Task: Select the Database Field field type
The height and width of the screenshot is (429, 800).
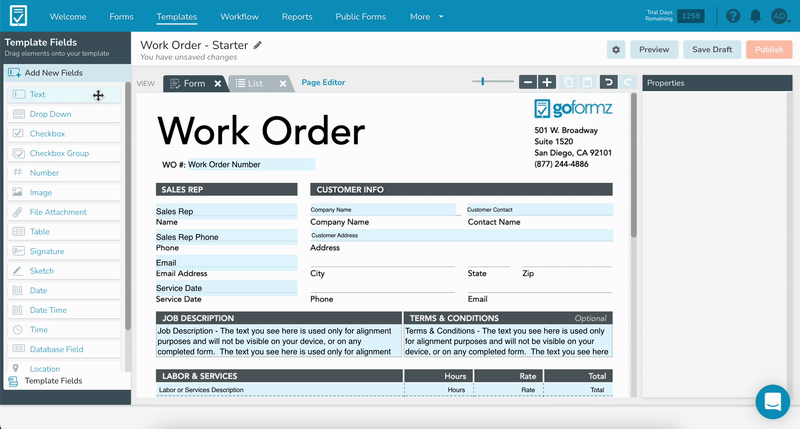Action: click(x=64, y=349)
